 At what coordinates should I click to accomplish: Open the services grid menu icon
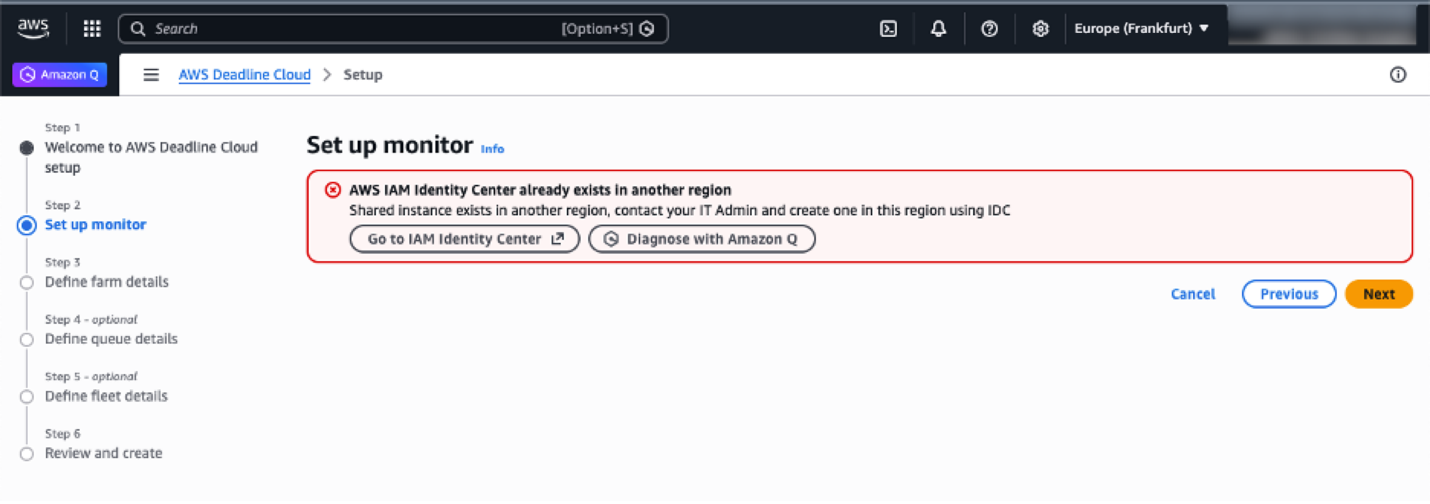92,29
